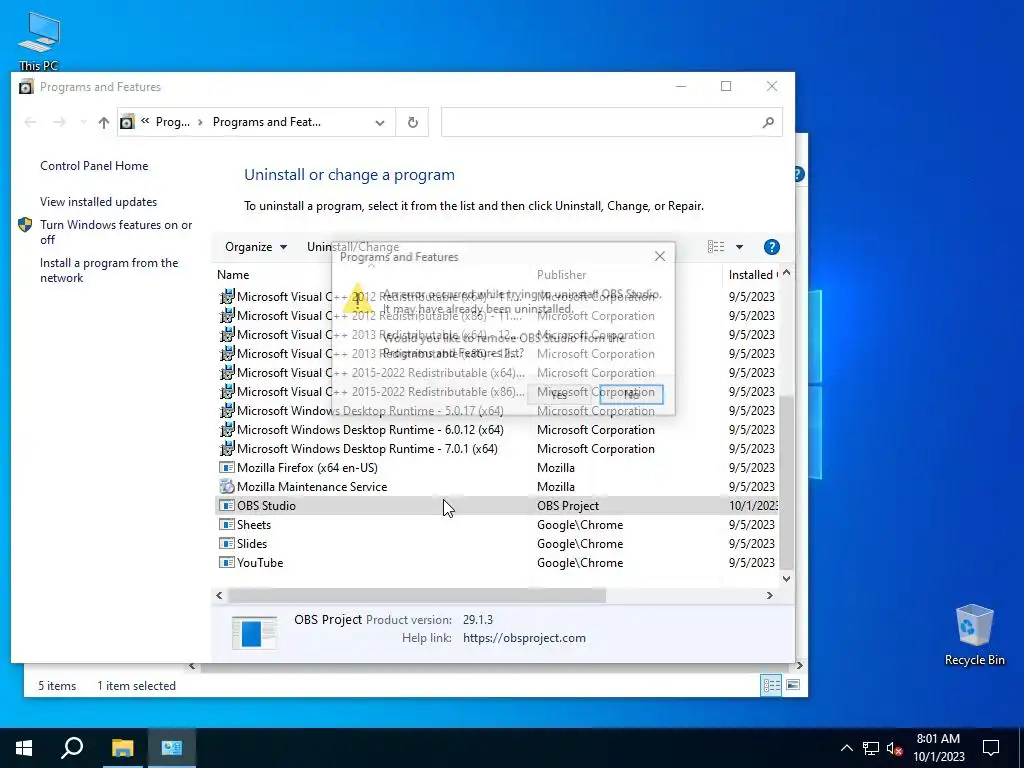Open Install a program from the network

tap(109, 270)
